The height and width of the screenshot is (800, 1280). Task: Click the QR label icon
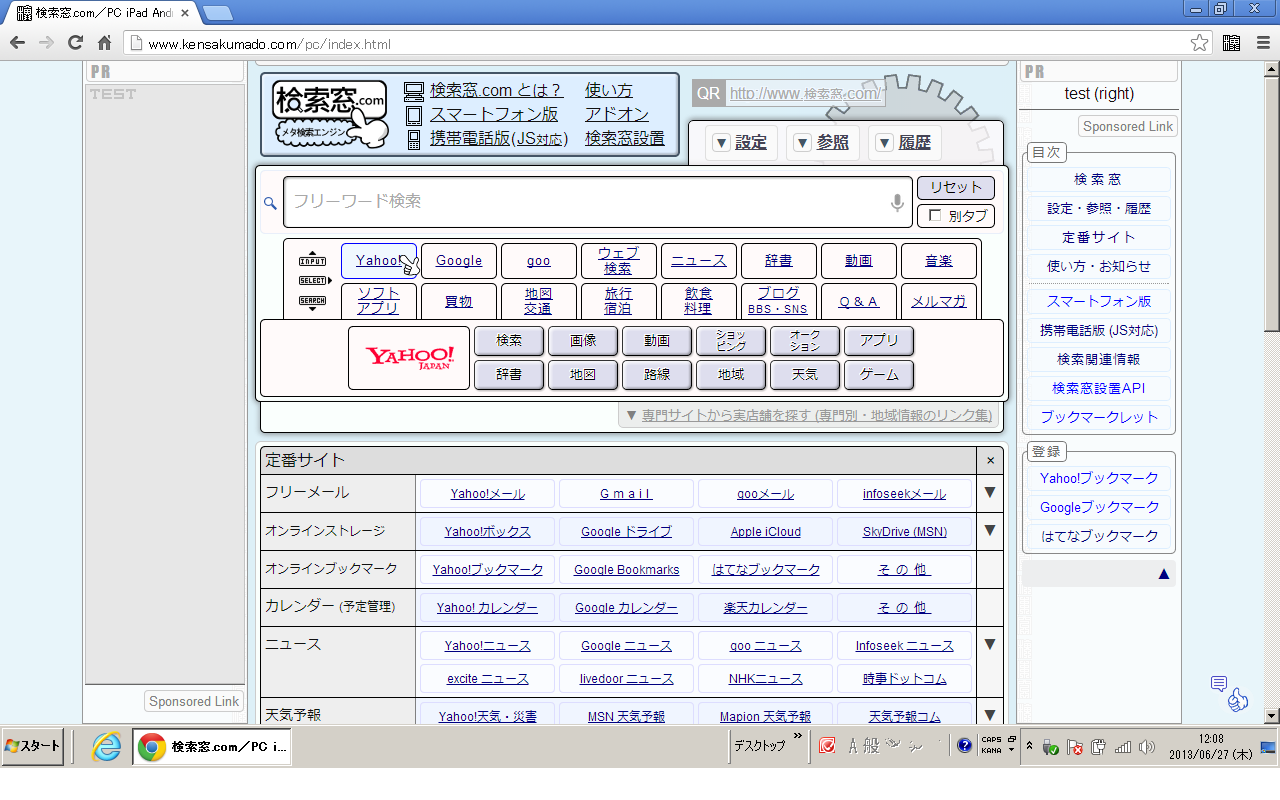[x=708, y=93]
